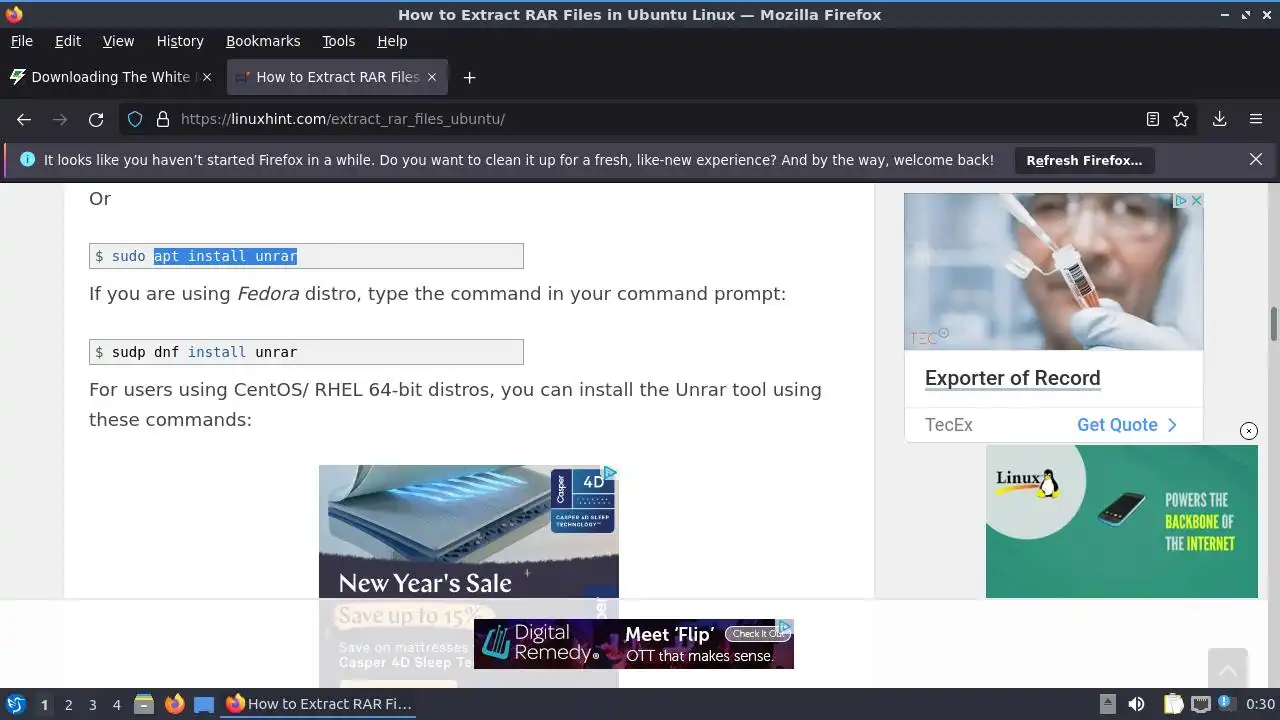Close the Linux sidebar ad overlay
The width and height of the screenshot is (1280, 720).
click(1249, 431)
